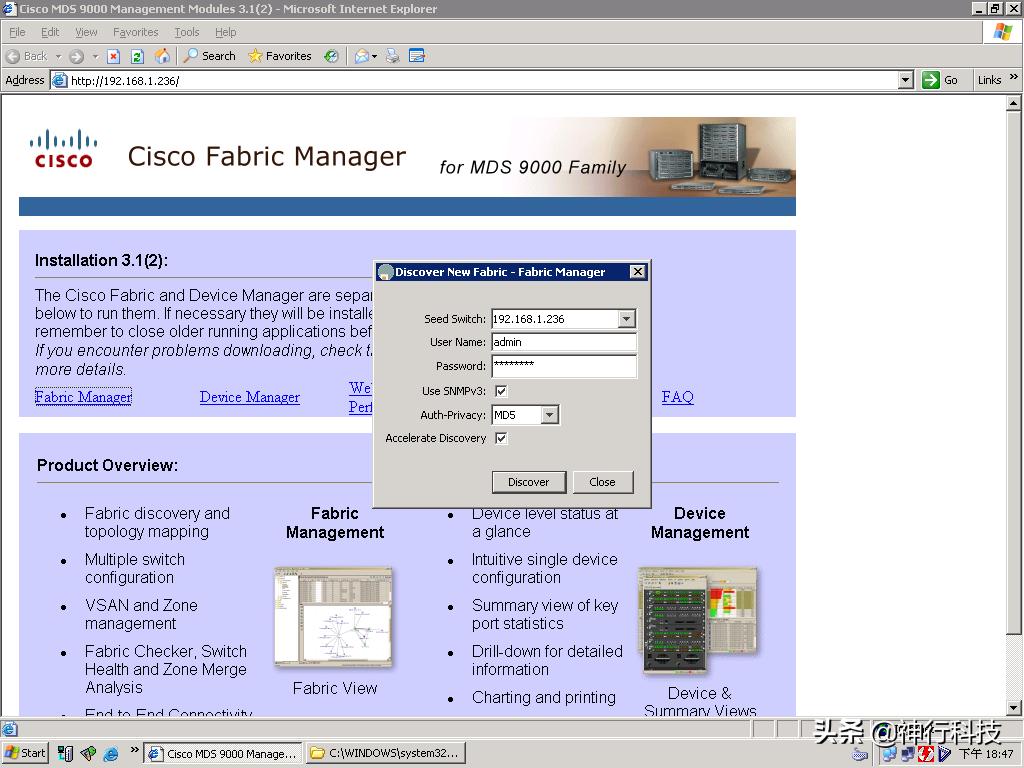Open the Seed Switch dropdown list
This screenshot has height=768, width=1024.
tap(629, 319)
